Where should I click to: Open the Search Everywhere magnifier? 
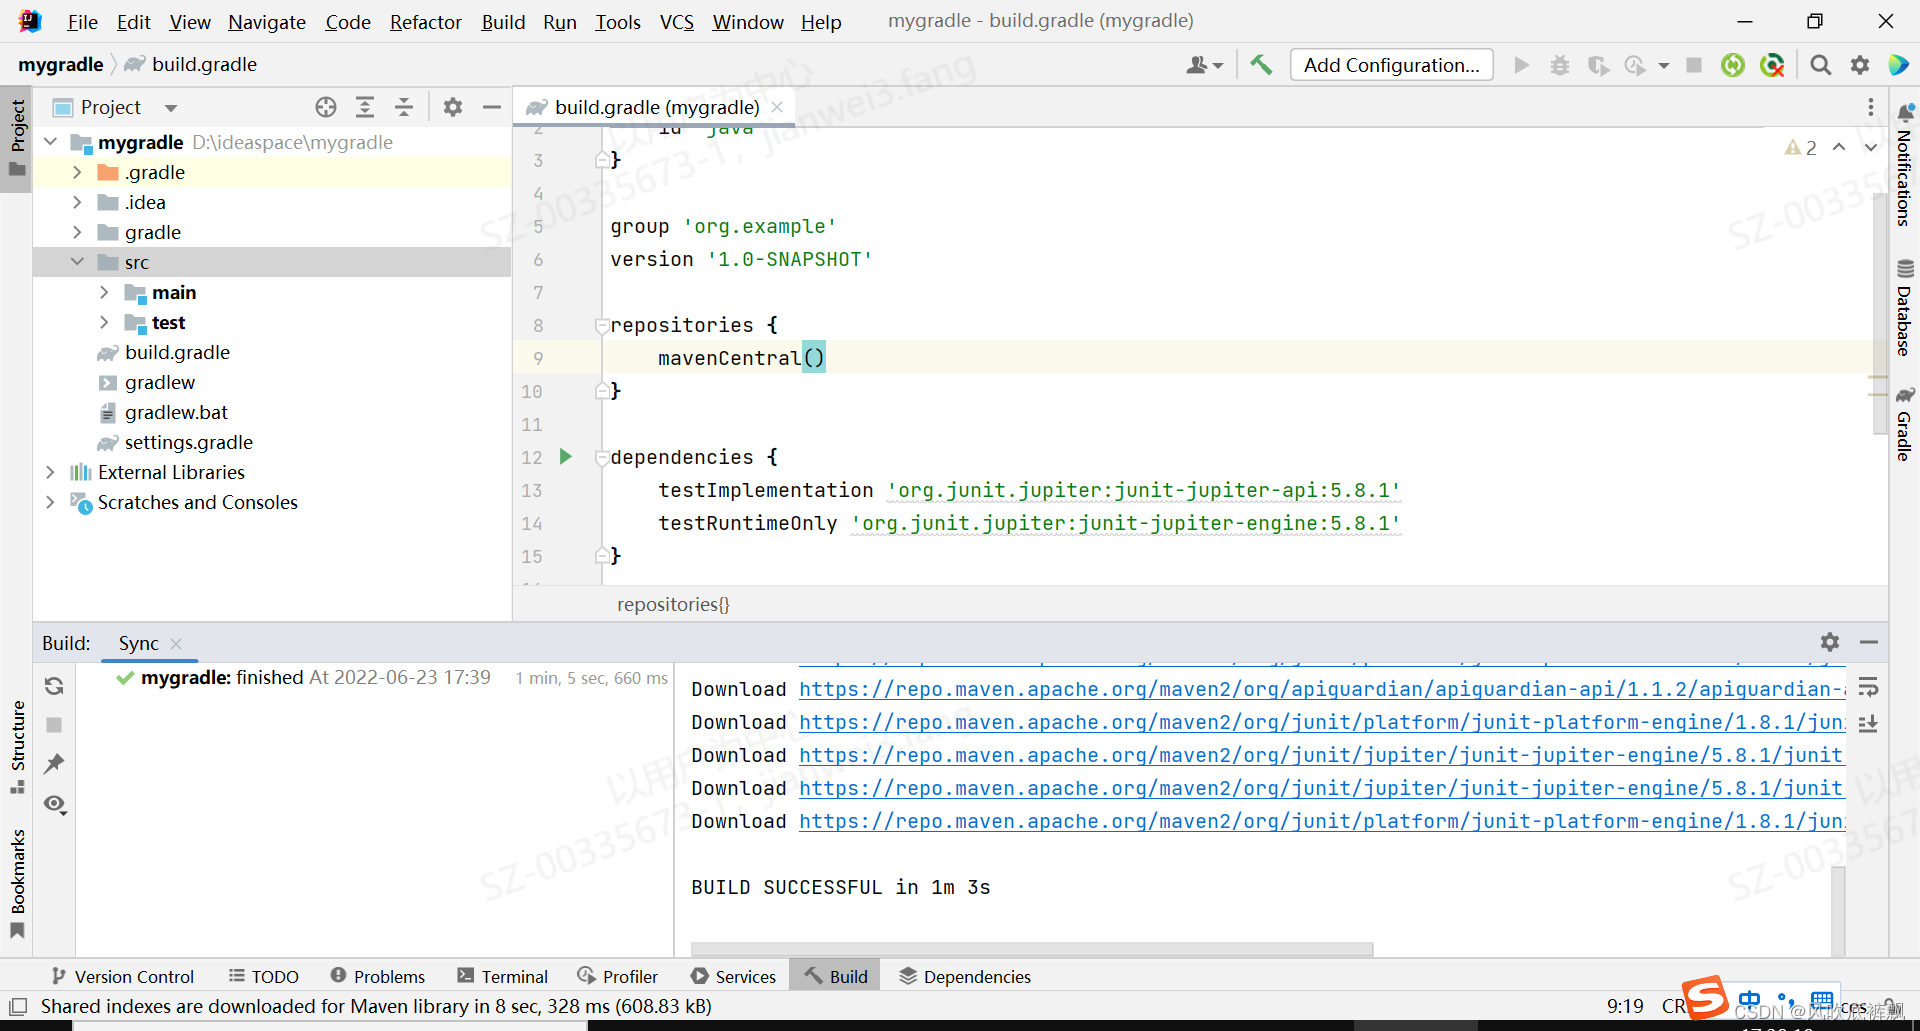[x=1820, y=65]
